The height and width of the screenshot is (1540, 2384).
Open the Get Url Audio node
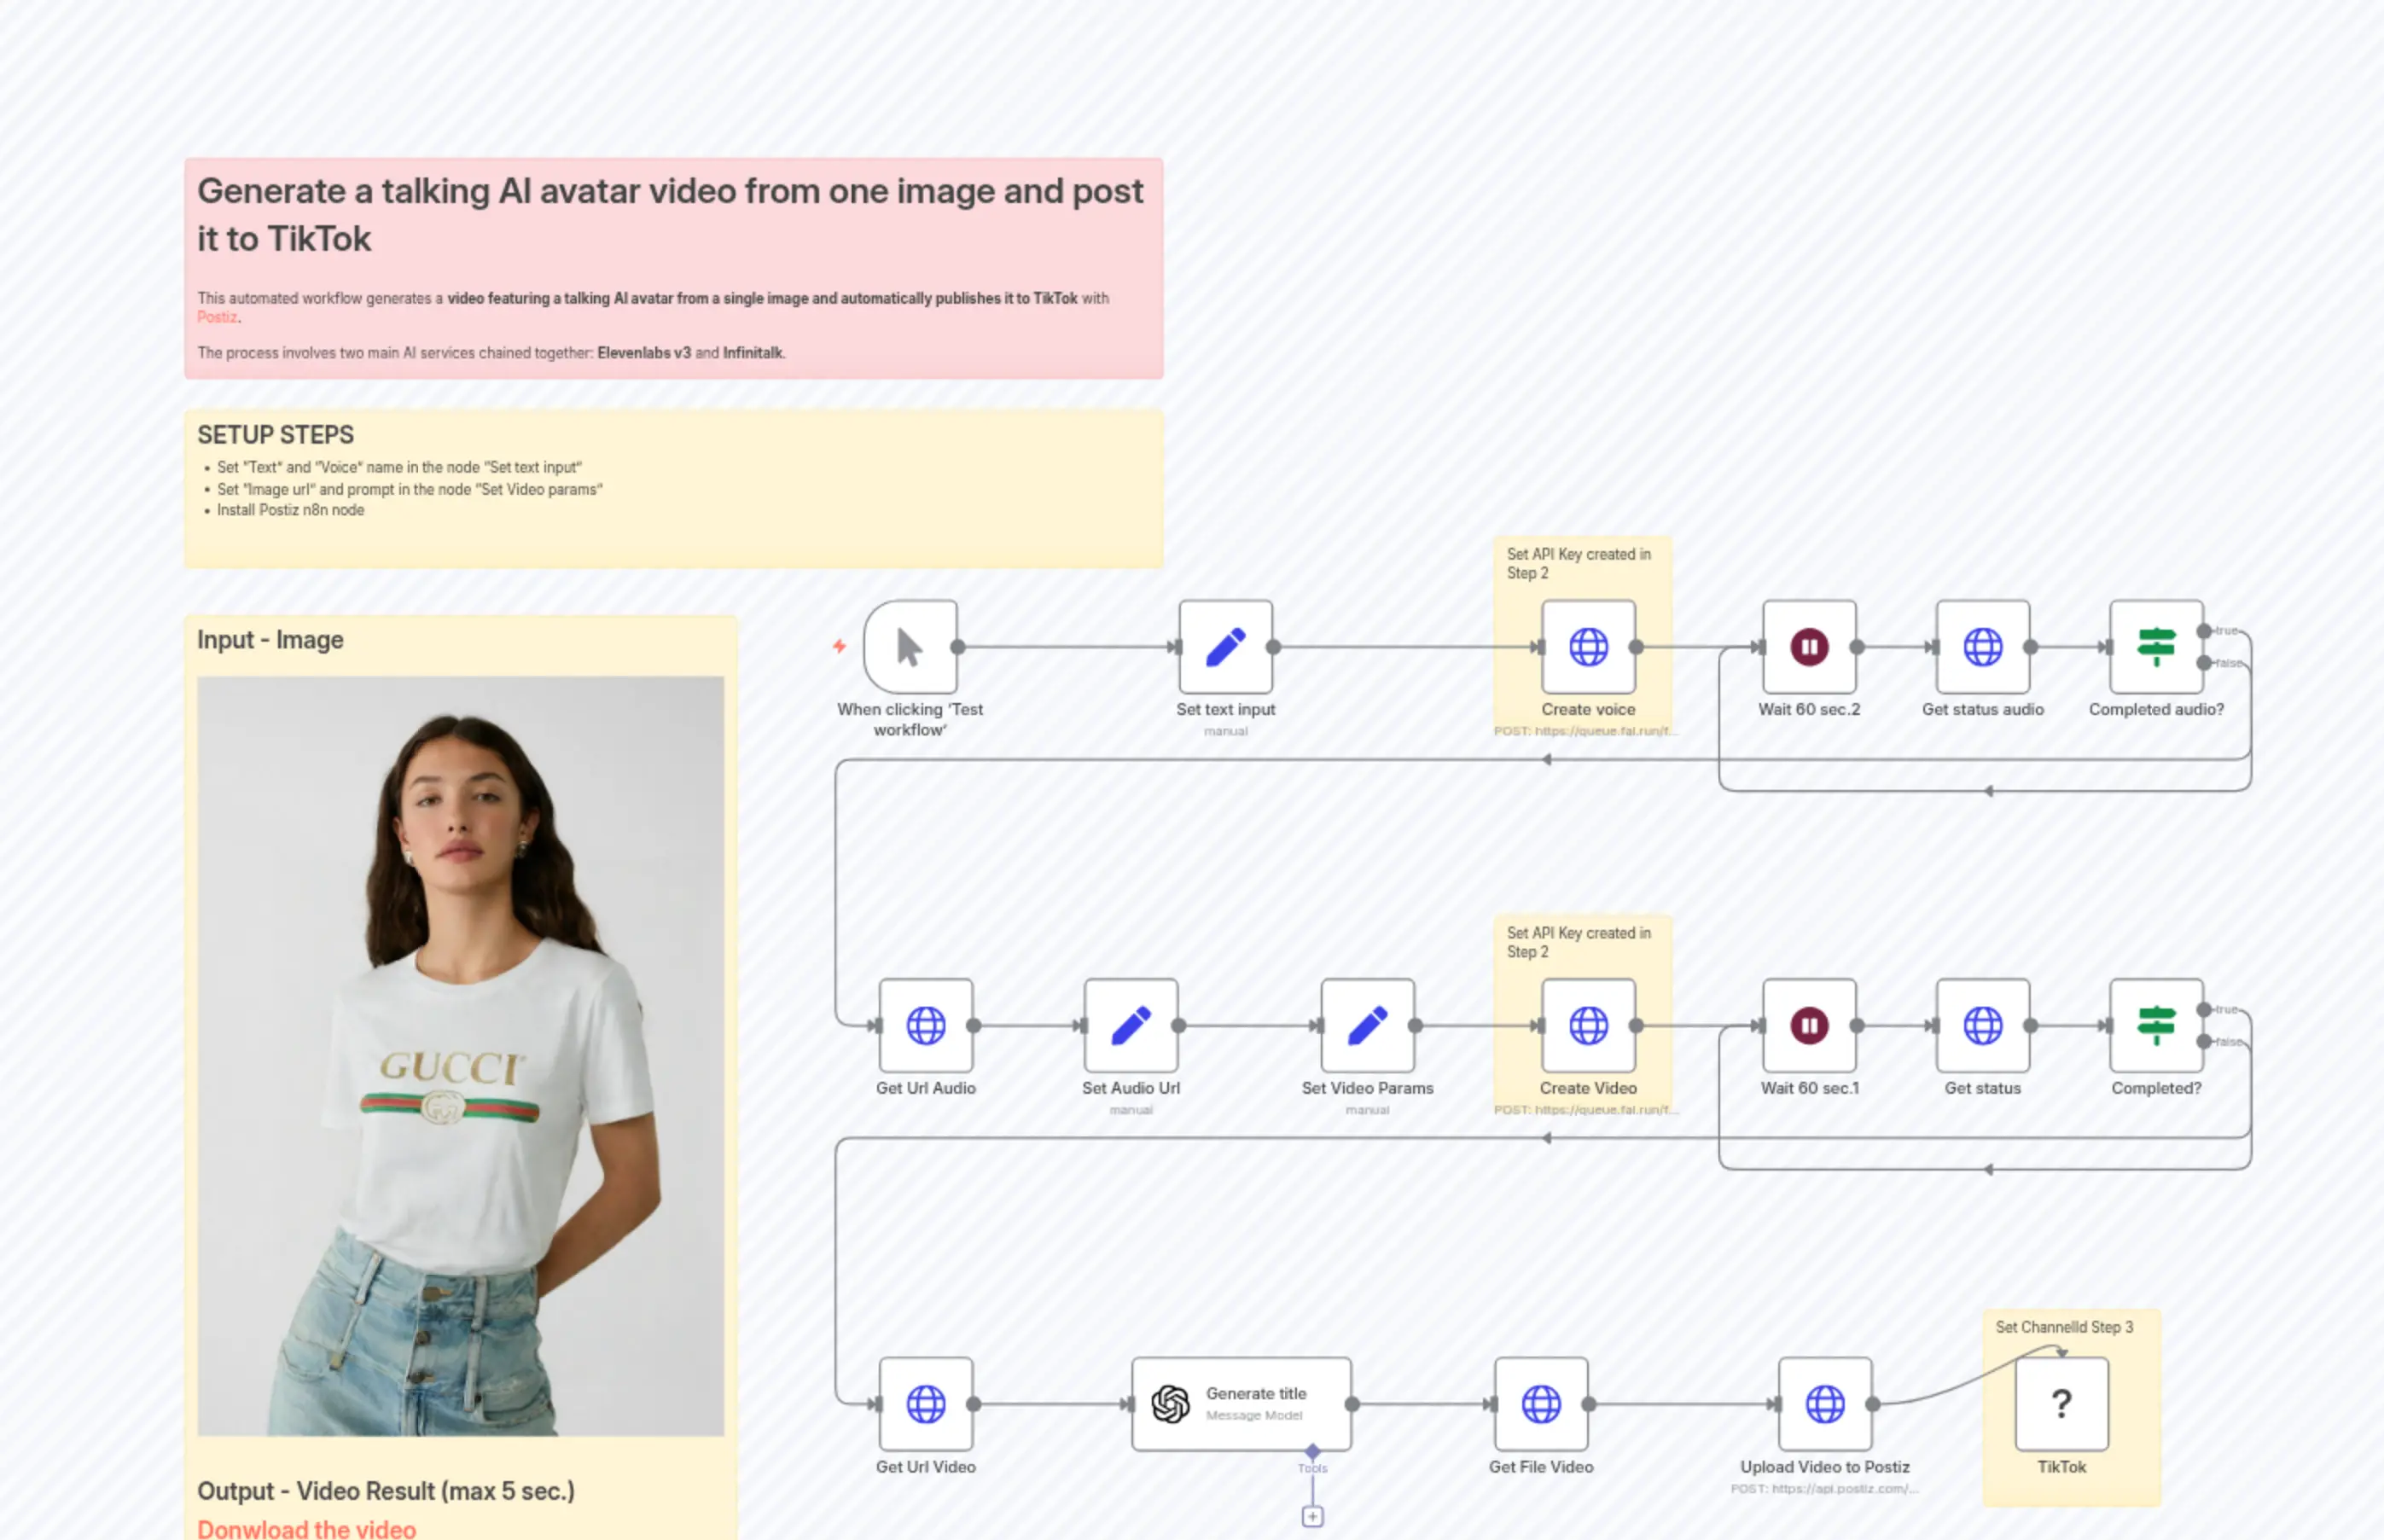(925, 1025)
